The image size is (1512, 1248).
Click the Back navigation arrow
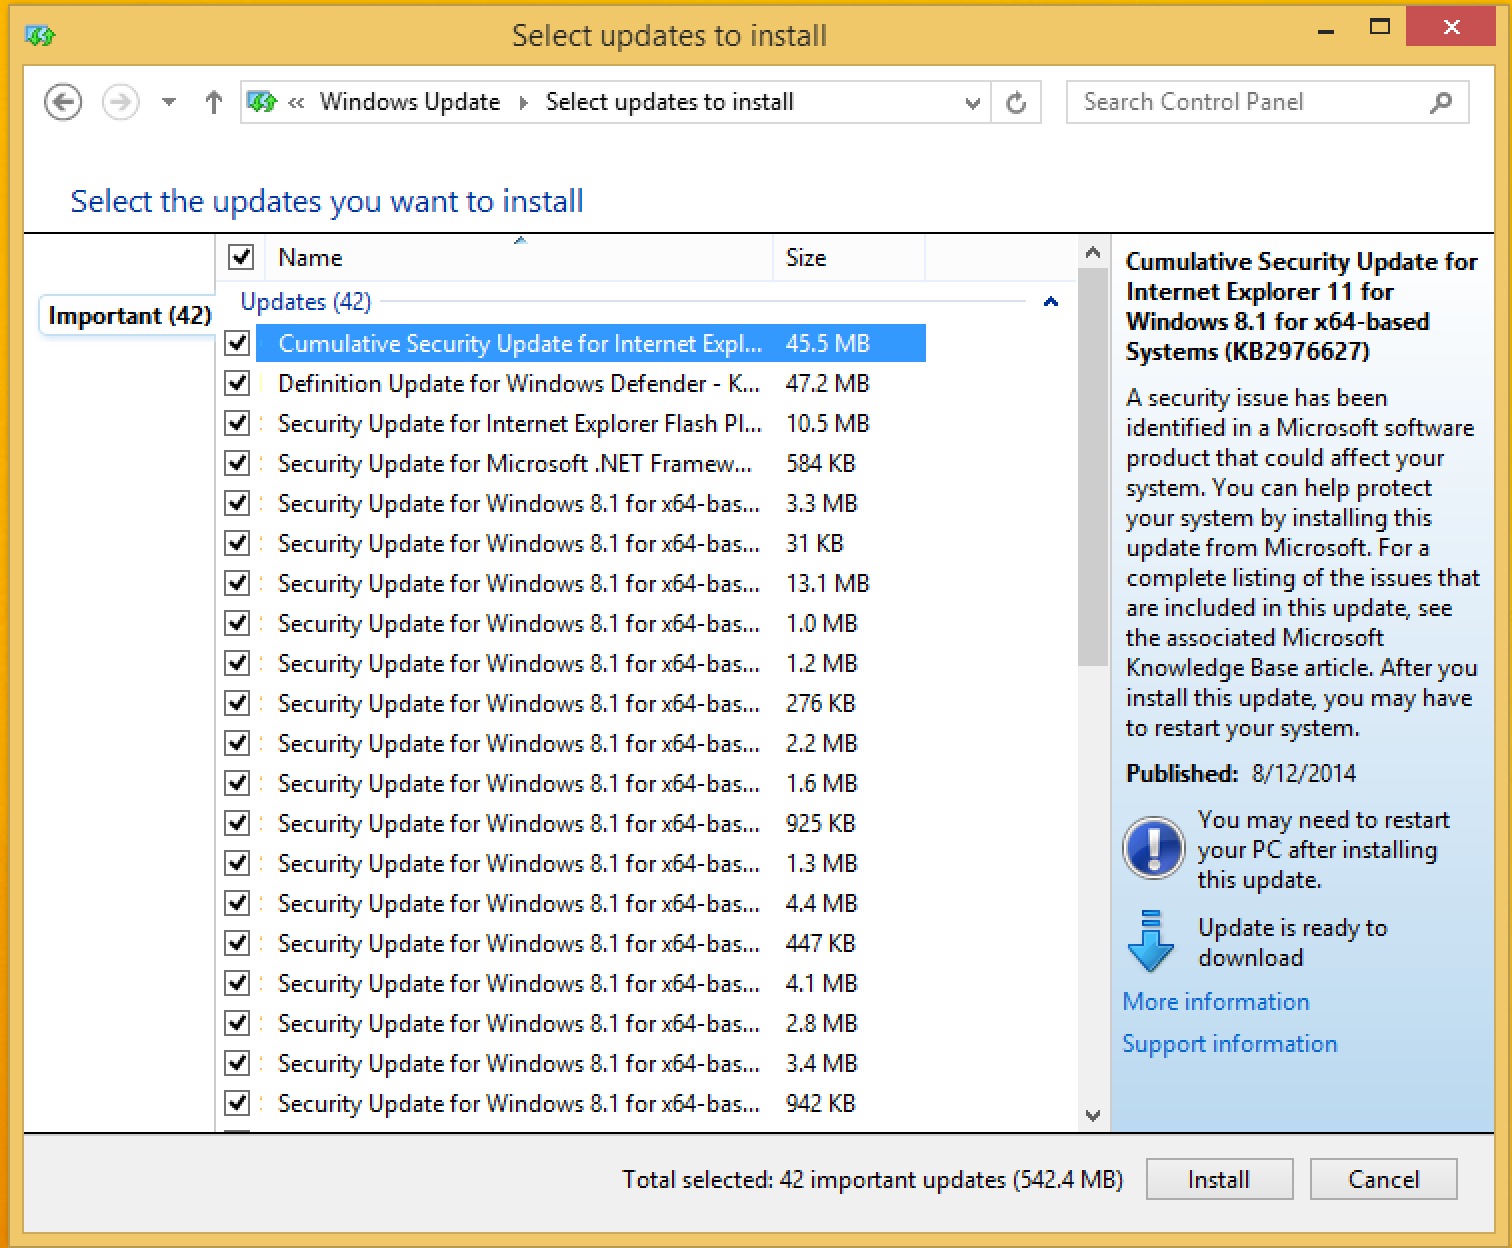[x=63, y=102]
